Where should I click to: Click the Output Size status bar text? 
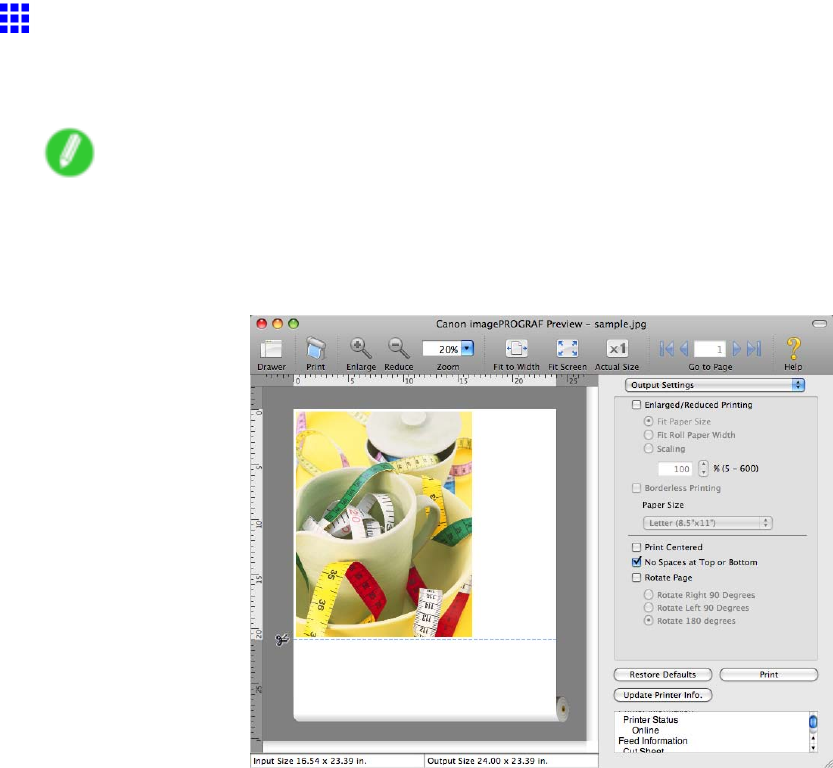(487, 761)
